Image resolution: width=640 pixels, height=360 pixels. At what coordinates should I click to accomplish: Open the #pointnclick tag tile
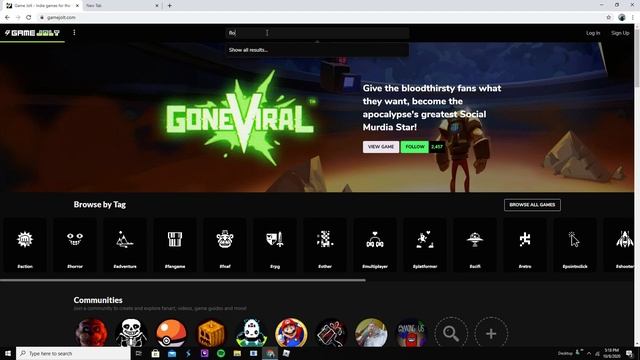point(575,245)
